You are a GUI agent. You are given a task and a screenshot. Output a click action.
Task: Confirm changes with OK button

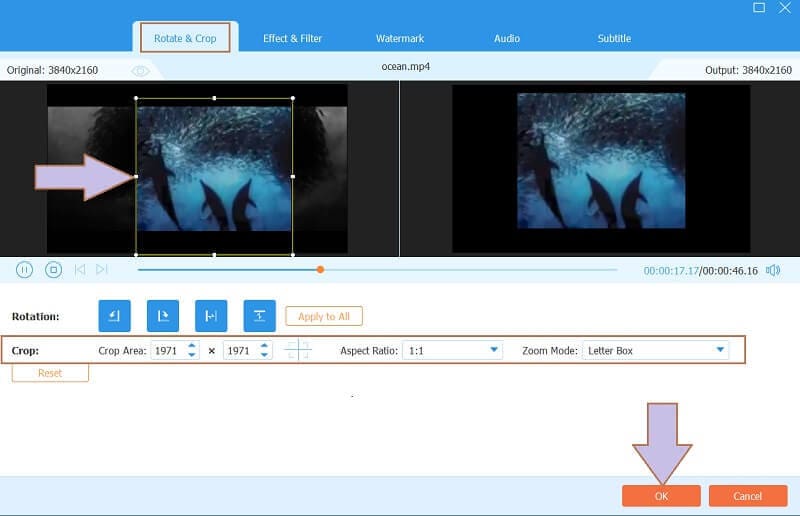(661, 496)
